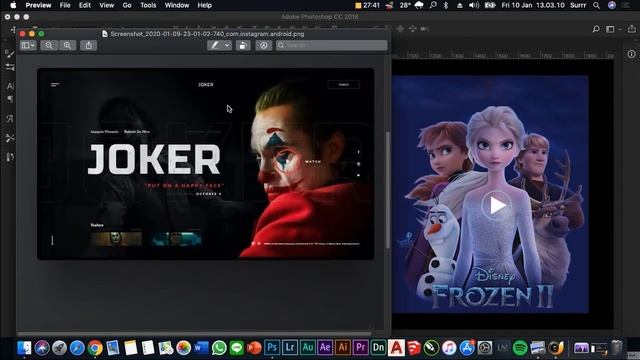
Task: Open the Help menu
Action: (x=204, y=5)
